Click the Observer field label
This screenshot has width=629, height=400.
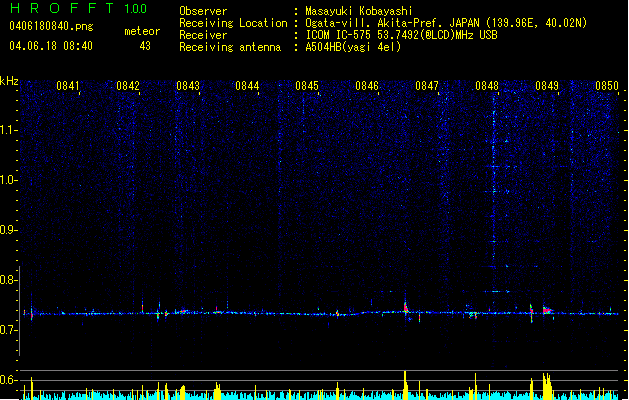(x=203, y=11)
